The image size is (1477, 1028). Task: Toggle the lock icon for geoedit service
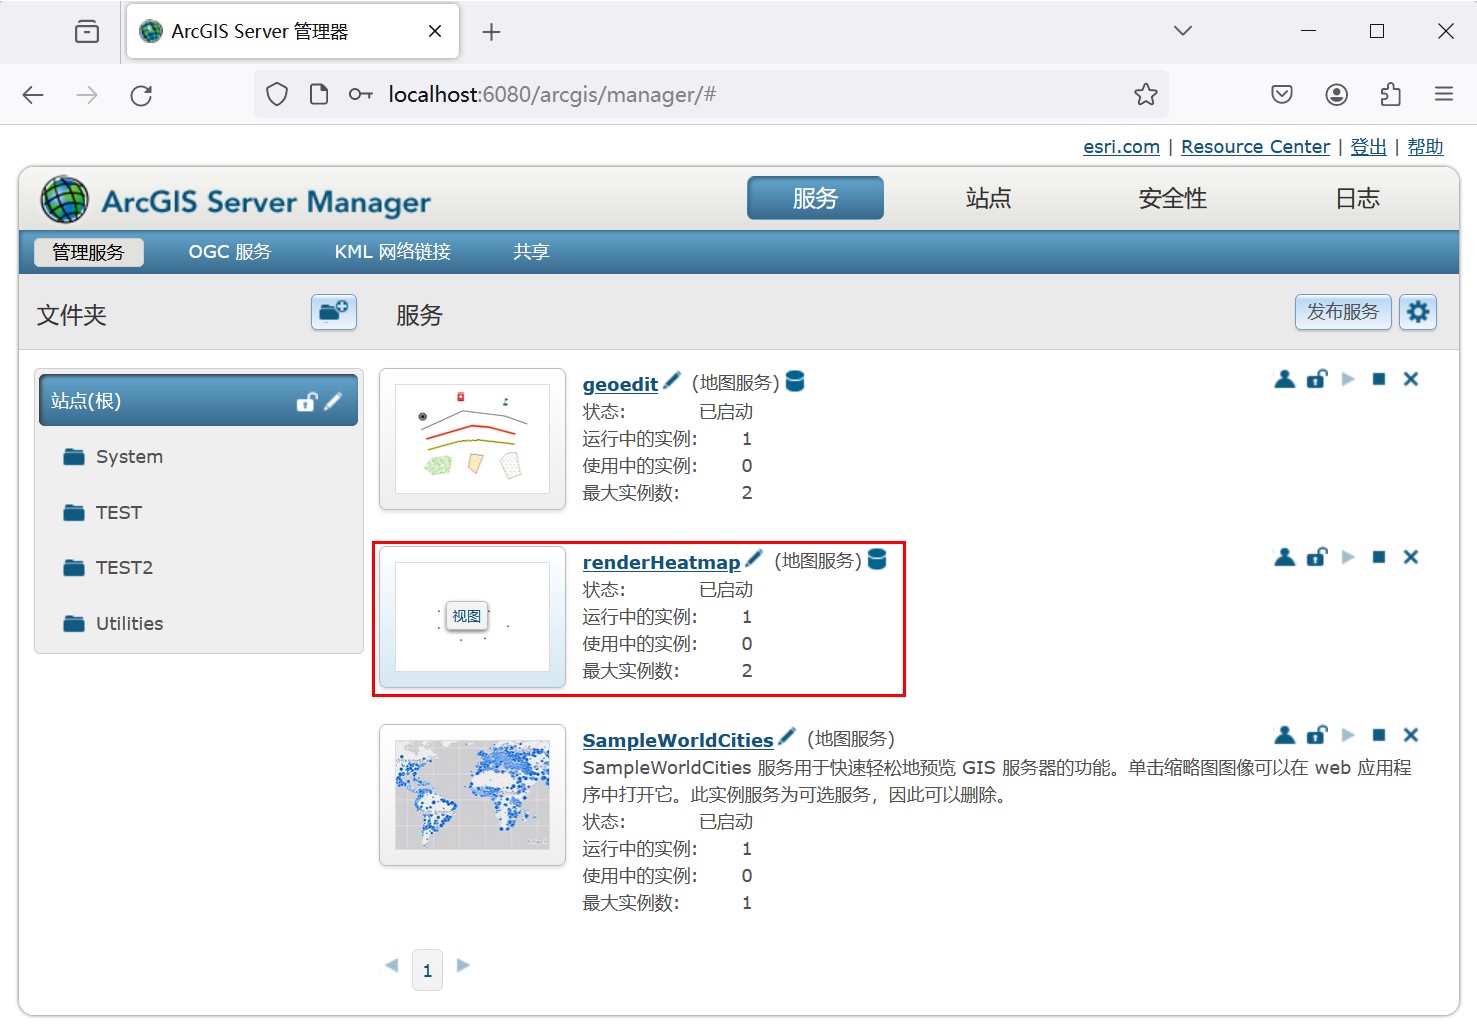[x=1317, y=379]
